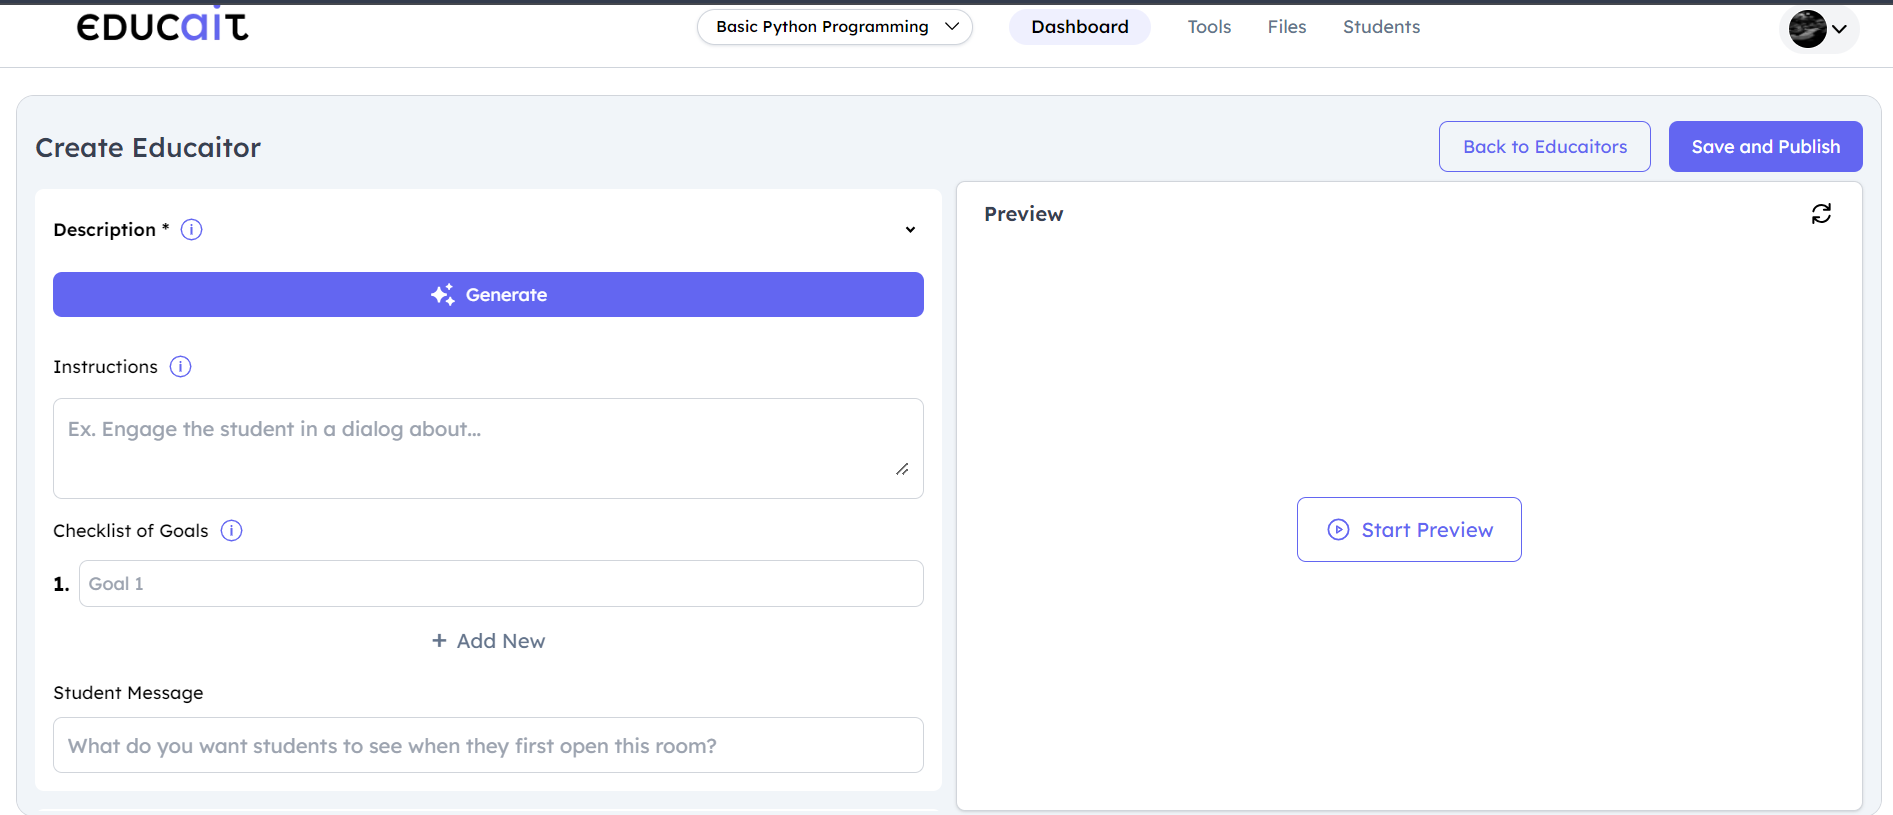The height and width of the screenshot is (815, 1893).
Task: Focus the Goal 1 input field
Action: (x=500, y=584)
